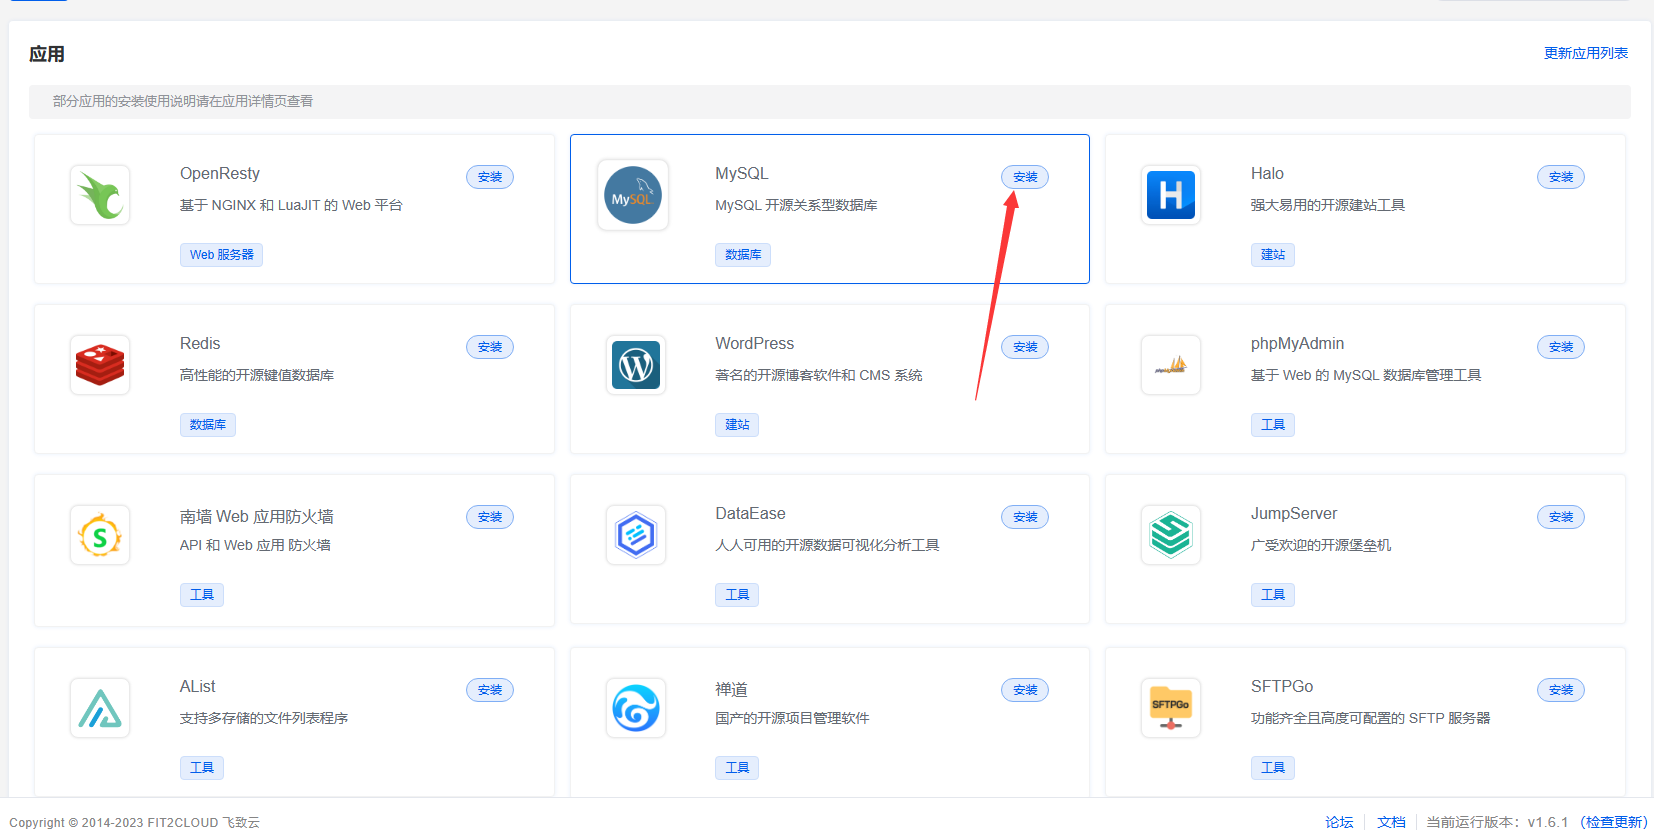Click the Halo app title
This screenshot has width=1654, height=830.
1267,174
